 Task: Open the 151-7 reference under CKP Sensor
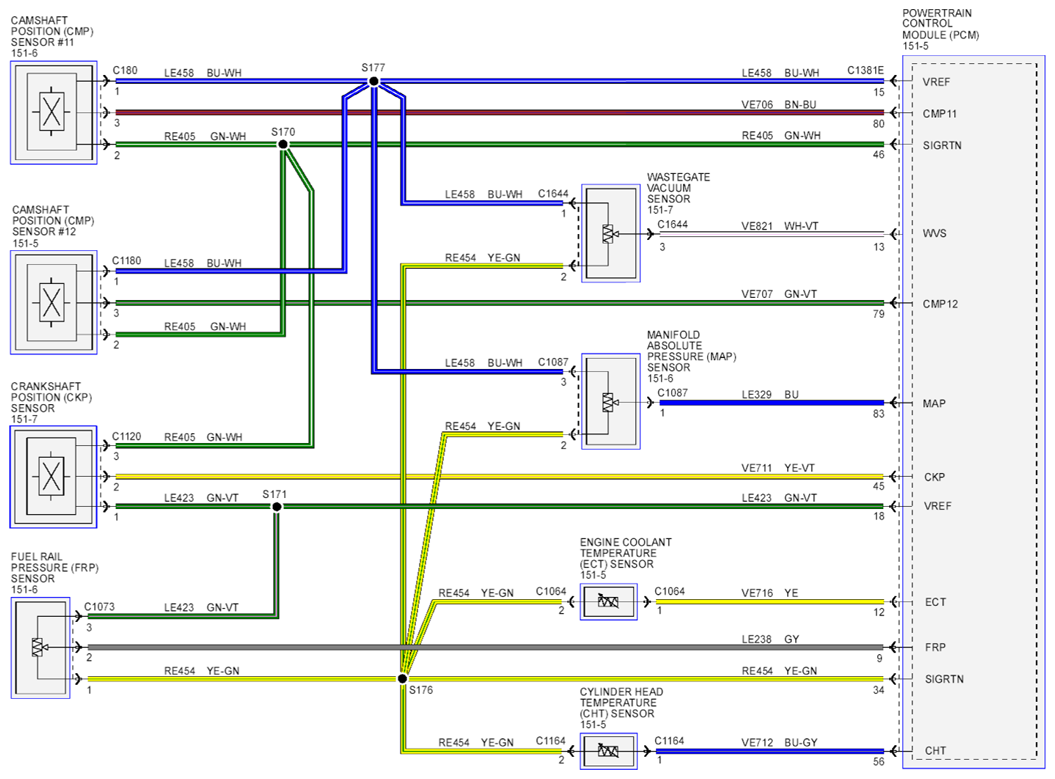(x=24, y=418)
